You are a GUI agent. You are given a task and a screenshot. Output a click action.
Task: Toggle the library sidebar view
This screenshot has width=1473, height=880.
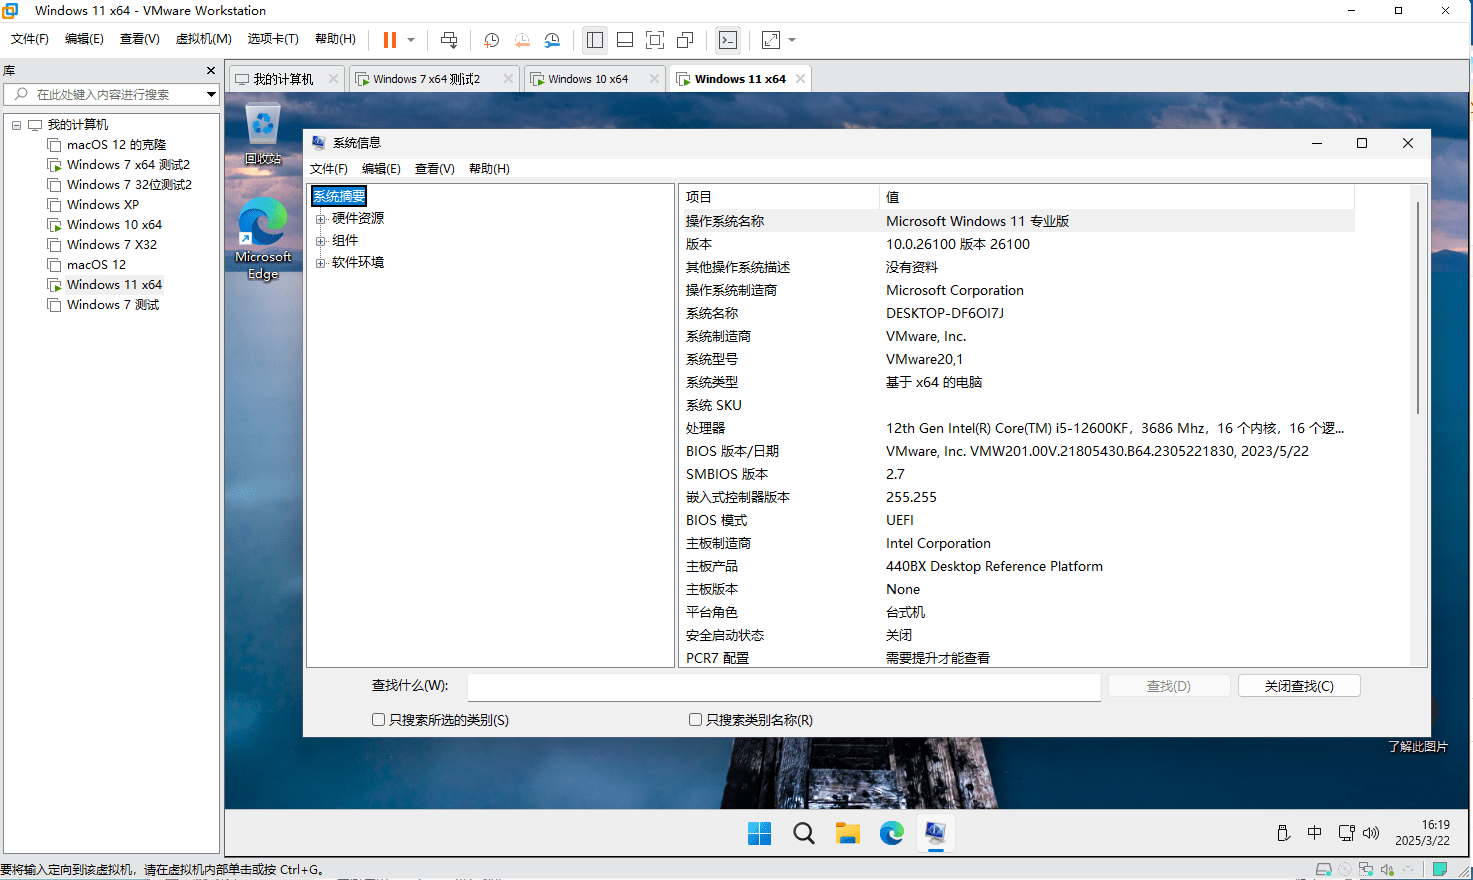click(x=595, y=40)
